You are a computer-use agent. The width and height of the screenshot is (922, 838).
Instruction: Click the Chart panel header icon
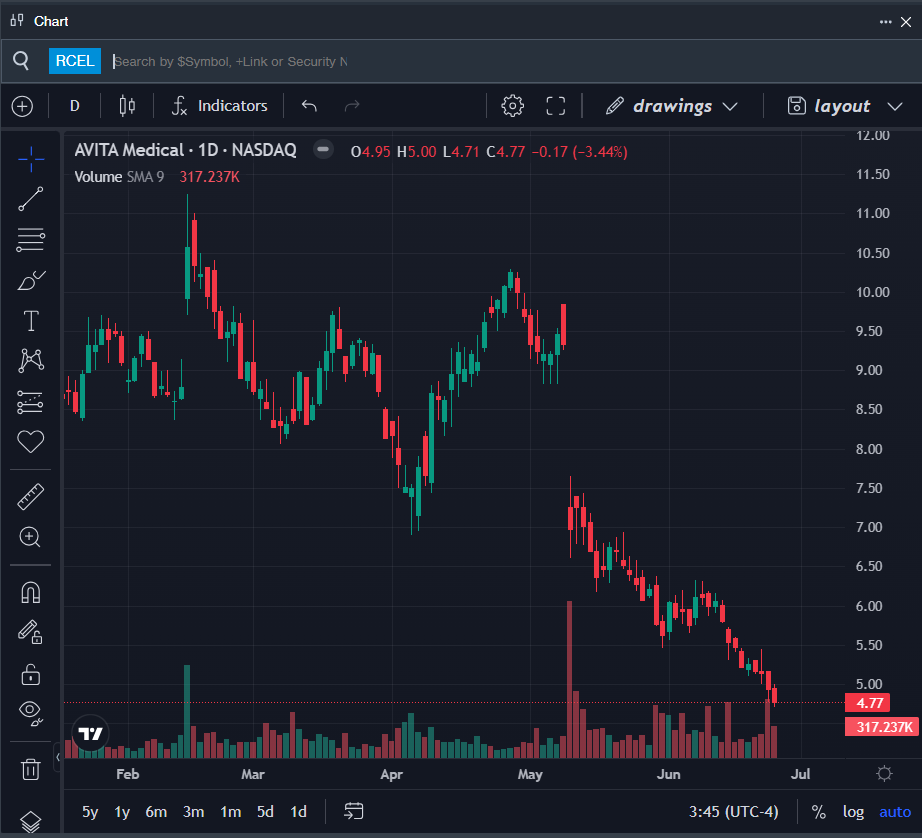pos(17,21)
